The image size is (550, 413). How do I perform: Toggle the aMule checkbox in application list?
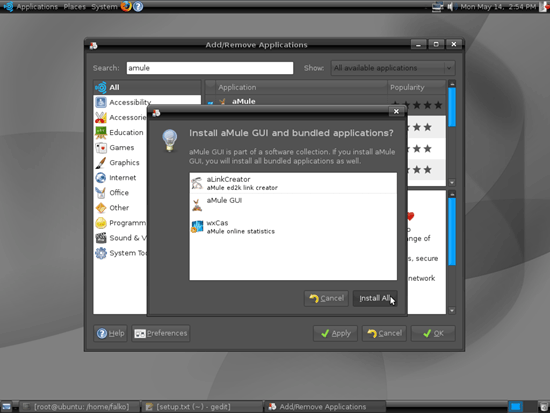tap(210, 103)
